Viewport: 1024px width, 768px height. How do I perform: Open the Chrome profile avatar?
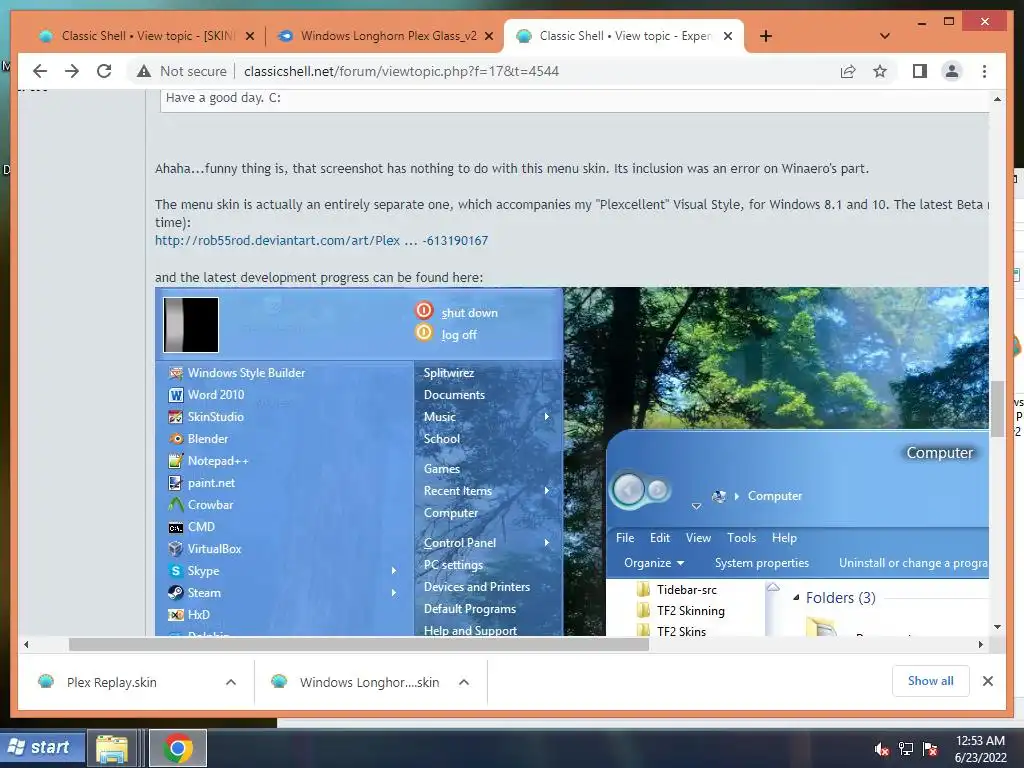pyautogui.click(x=952, y=71)
